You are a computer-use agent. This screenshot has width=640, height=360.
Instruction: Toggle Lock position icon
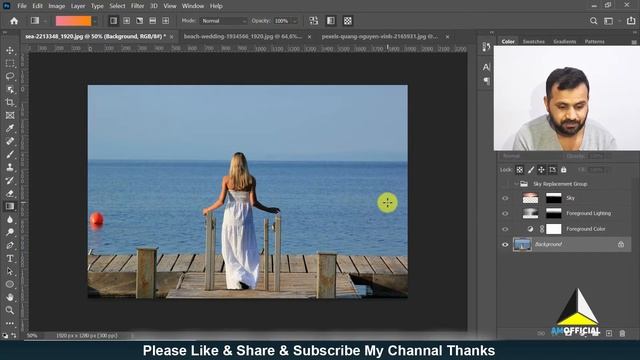click(x=541, y=170)
